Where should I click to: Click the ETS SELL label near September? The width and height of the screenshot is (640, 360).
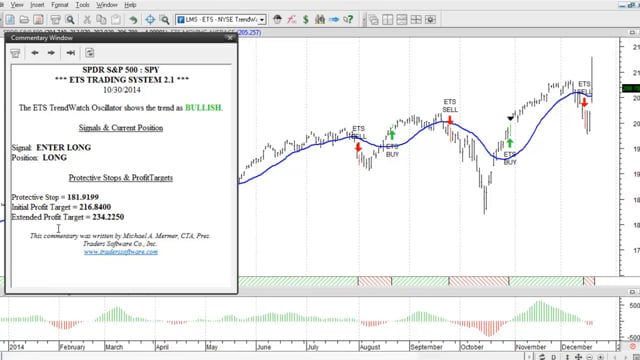[450, 106]
